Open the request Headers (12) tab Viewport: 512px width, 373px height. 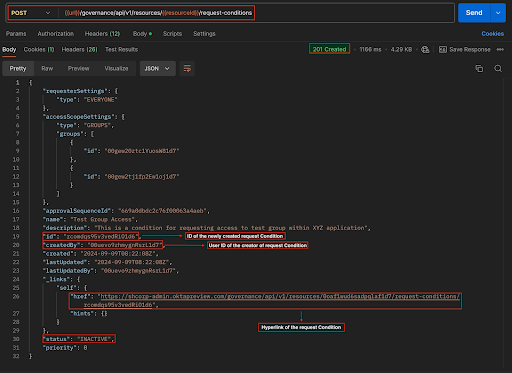102,34
